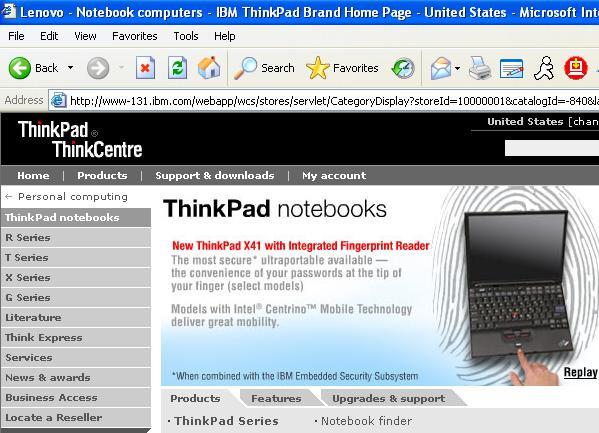
Task: Open the Favorites star toolbar button
Action: (x=342, y=68)
